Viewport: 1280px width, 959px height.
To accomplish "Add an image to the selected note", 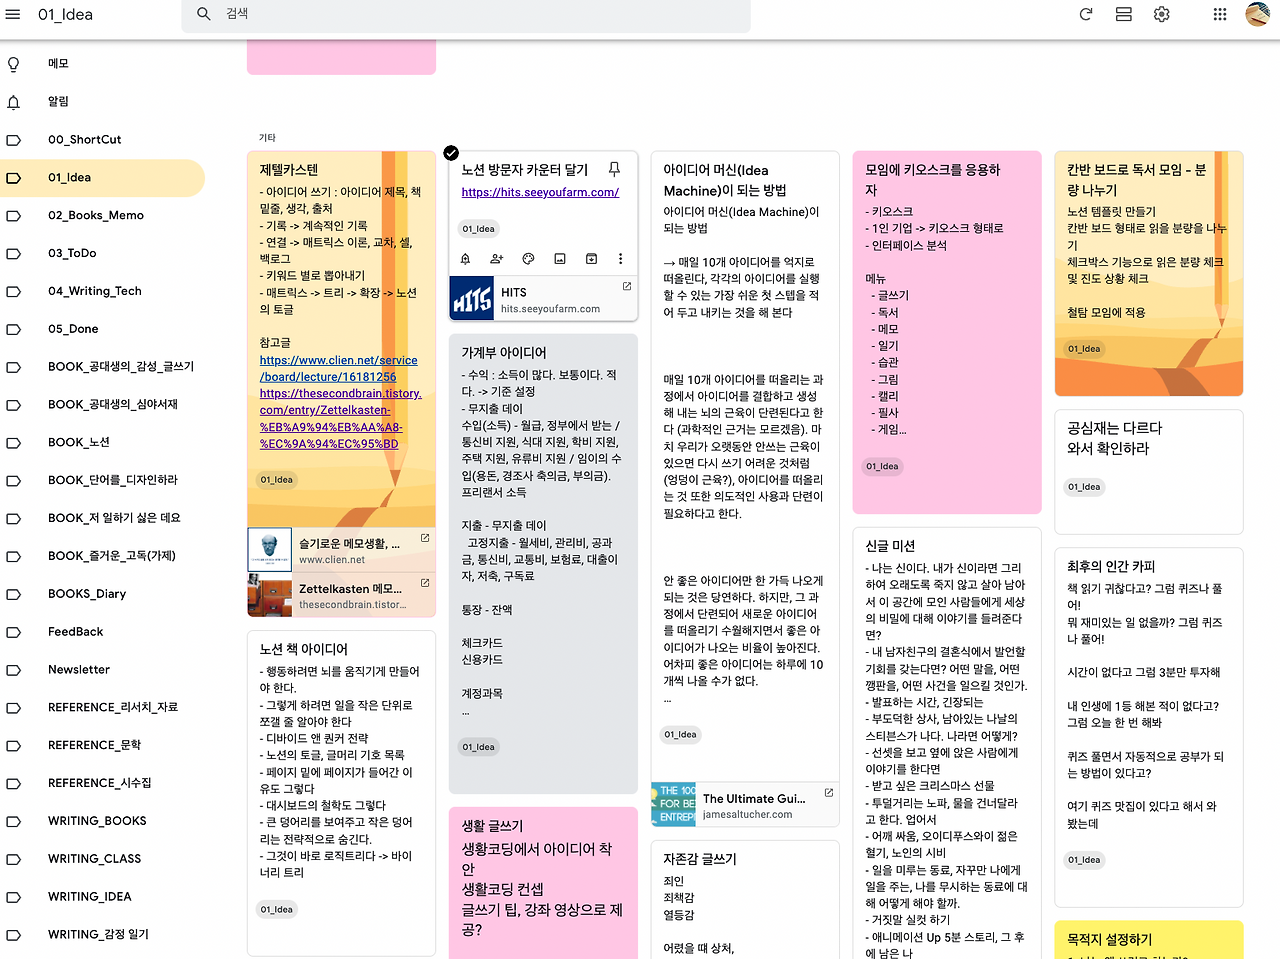I will click(x=560, y=259).
